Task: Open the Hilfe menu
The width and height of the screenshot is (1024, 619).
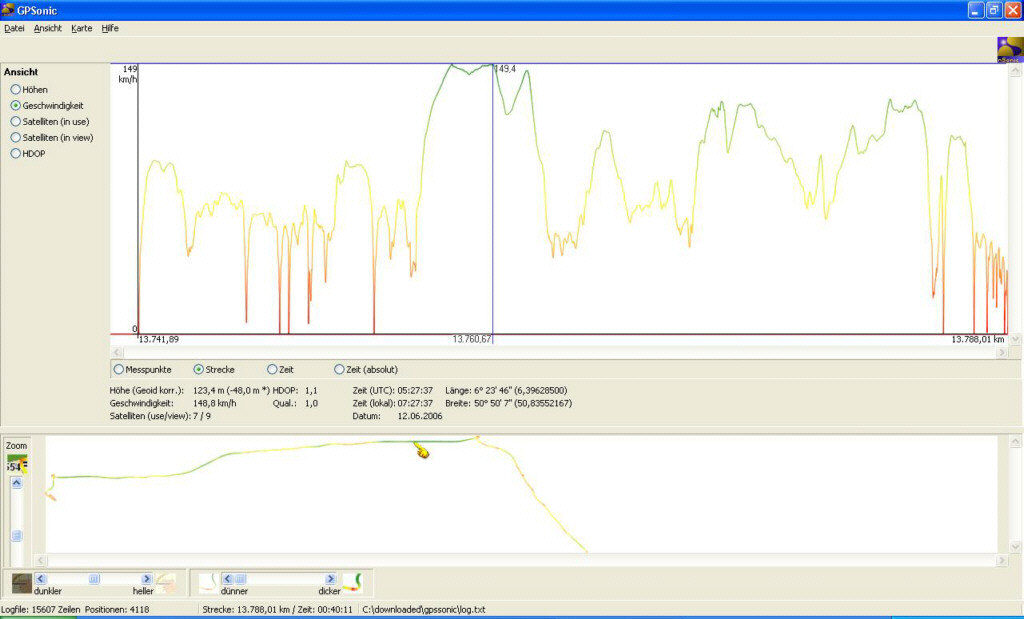Action: pyautogui.click(x=110, y=28)
